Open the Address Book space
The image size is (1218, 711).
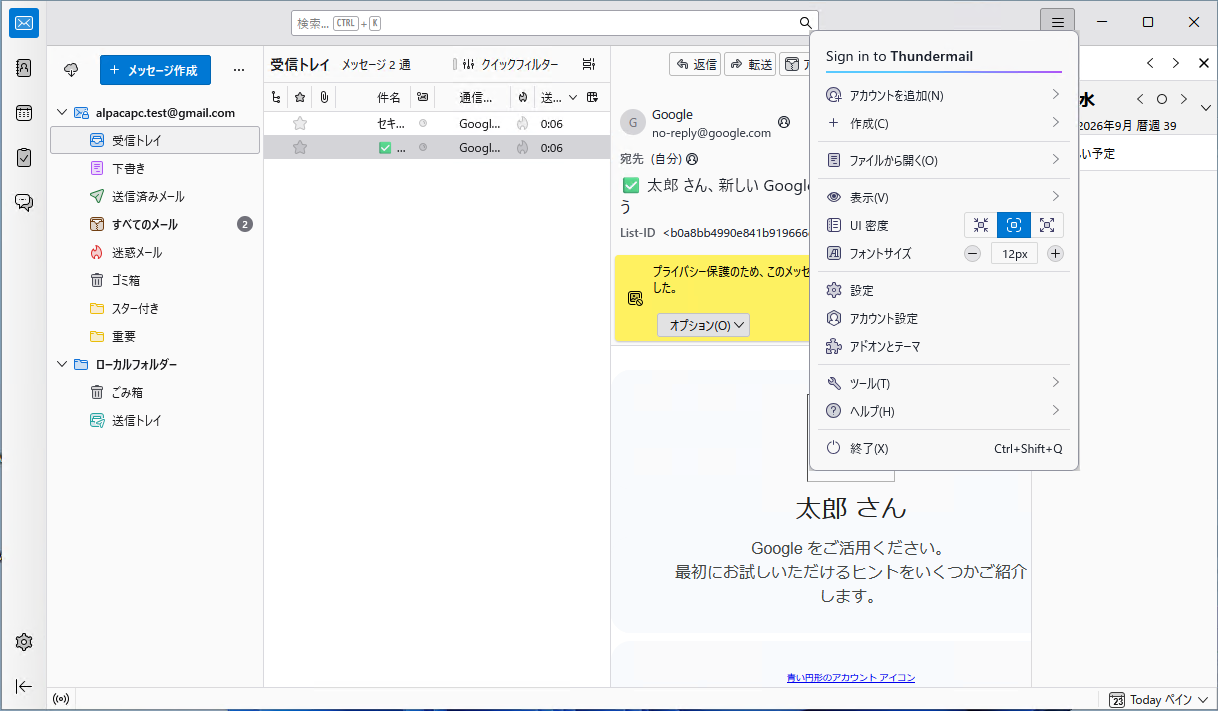click(24, 68)
